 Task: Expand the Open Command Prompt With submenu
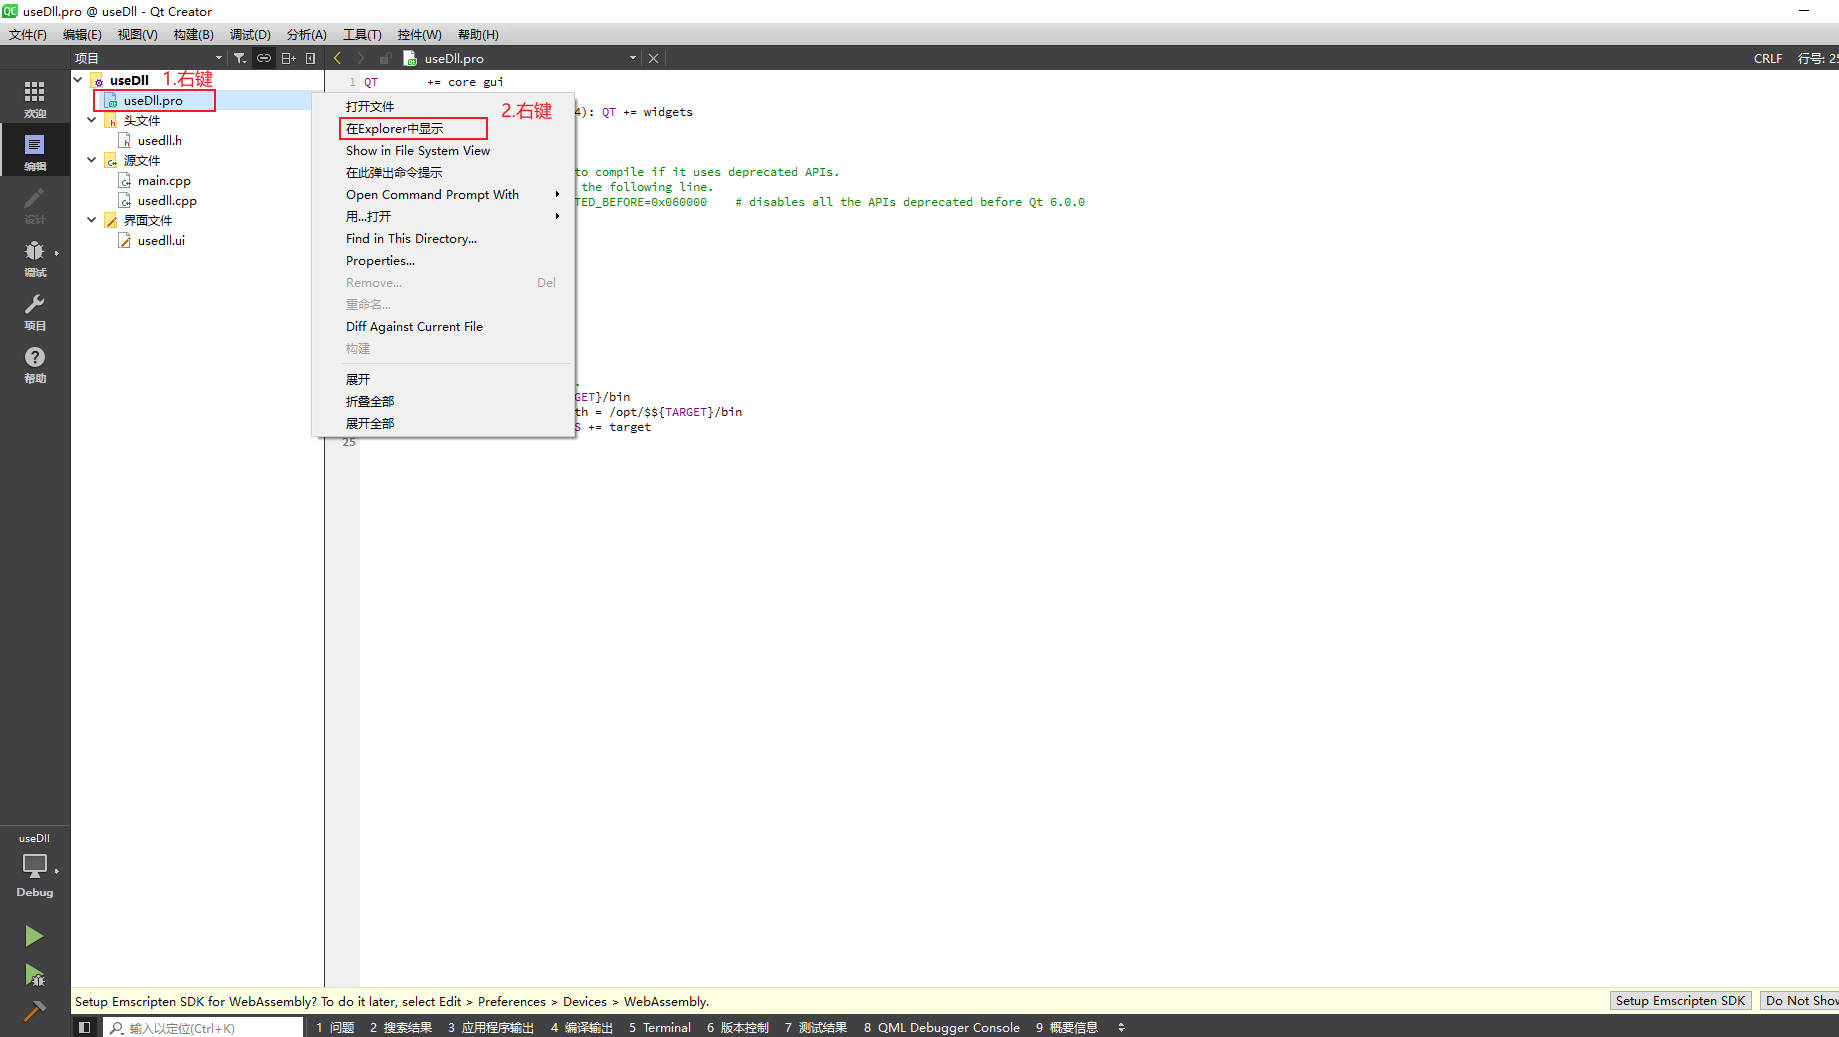click(x=444, y=194)
